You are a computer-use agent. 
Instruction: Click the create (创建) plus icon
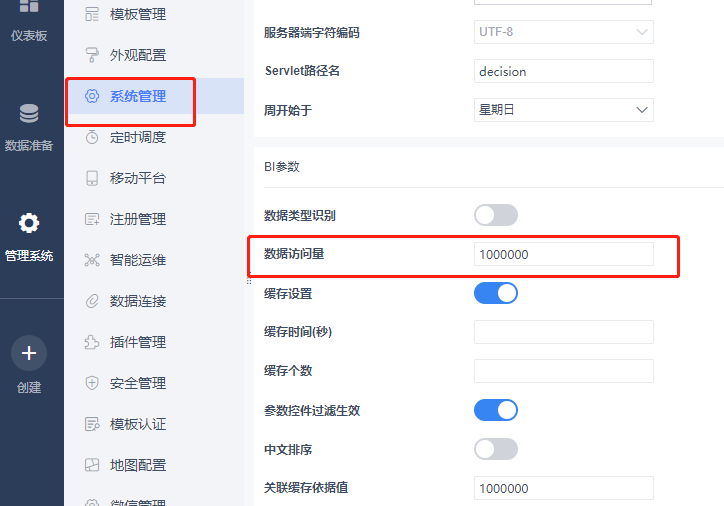click(29, 353)
